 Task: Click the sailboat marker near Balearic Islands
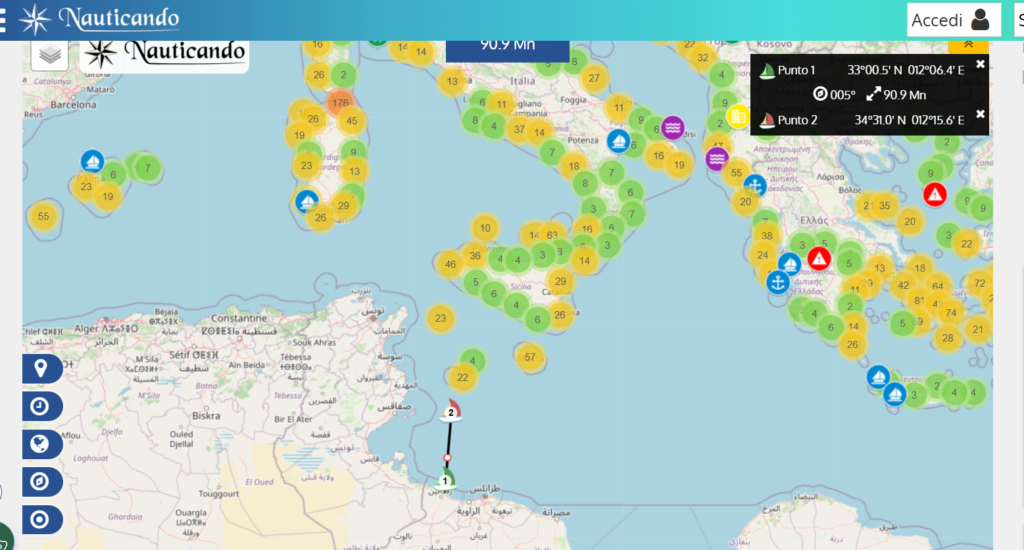[92, 161]
